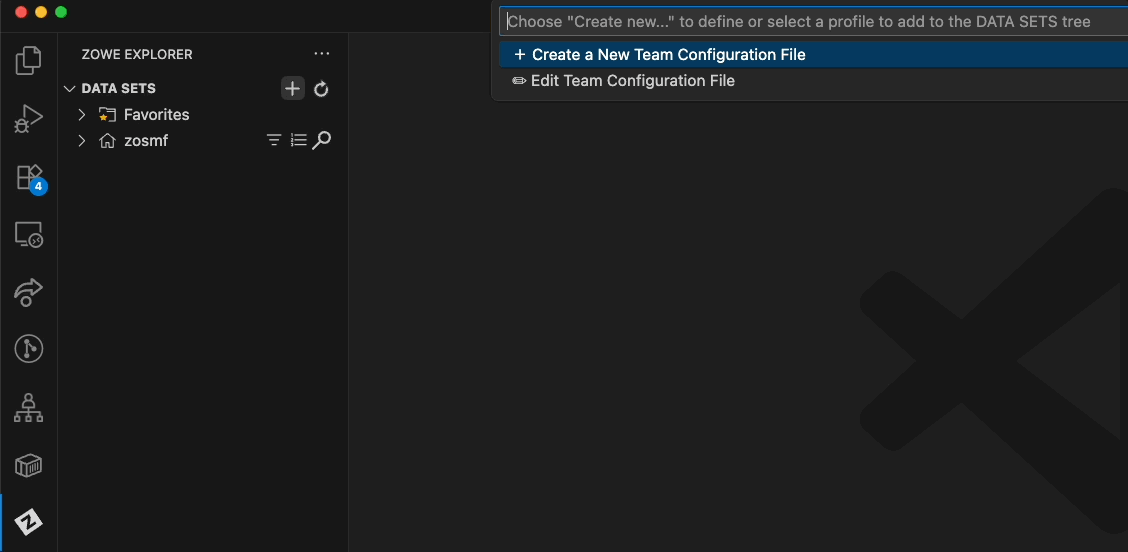Choose Create a New Team Configuration File
The image size is (1128, 552).
tap(814, 55)
